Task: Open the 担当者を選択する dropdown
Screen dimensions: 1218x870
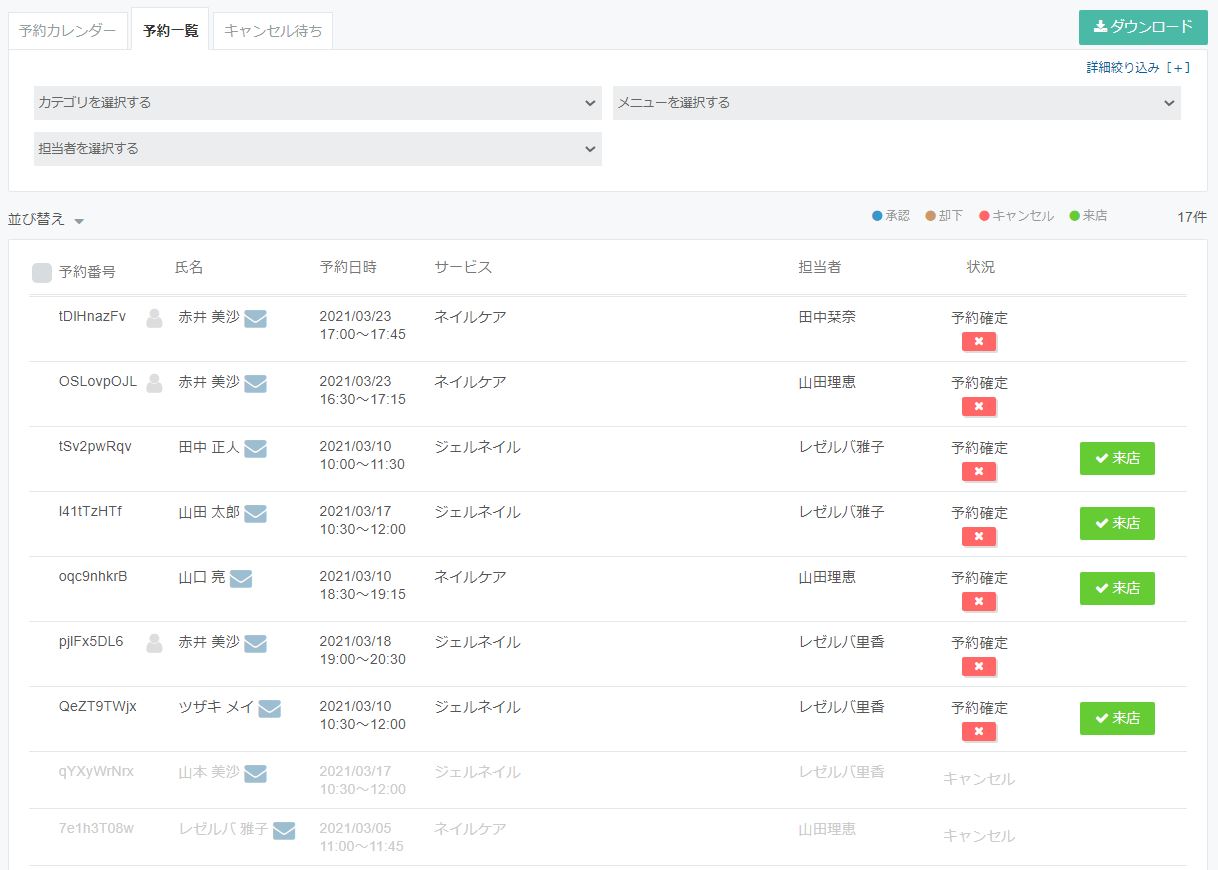Action: coord(318,149)
